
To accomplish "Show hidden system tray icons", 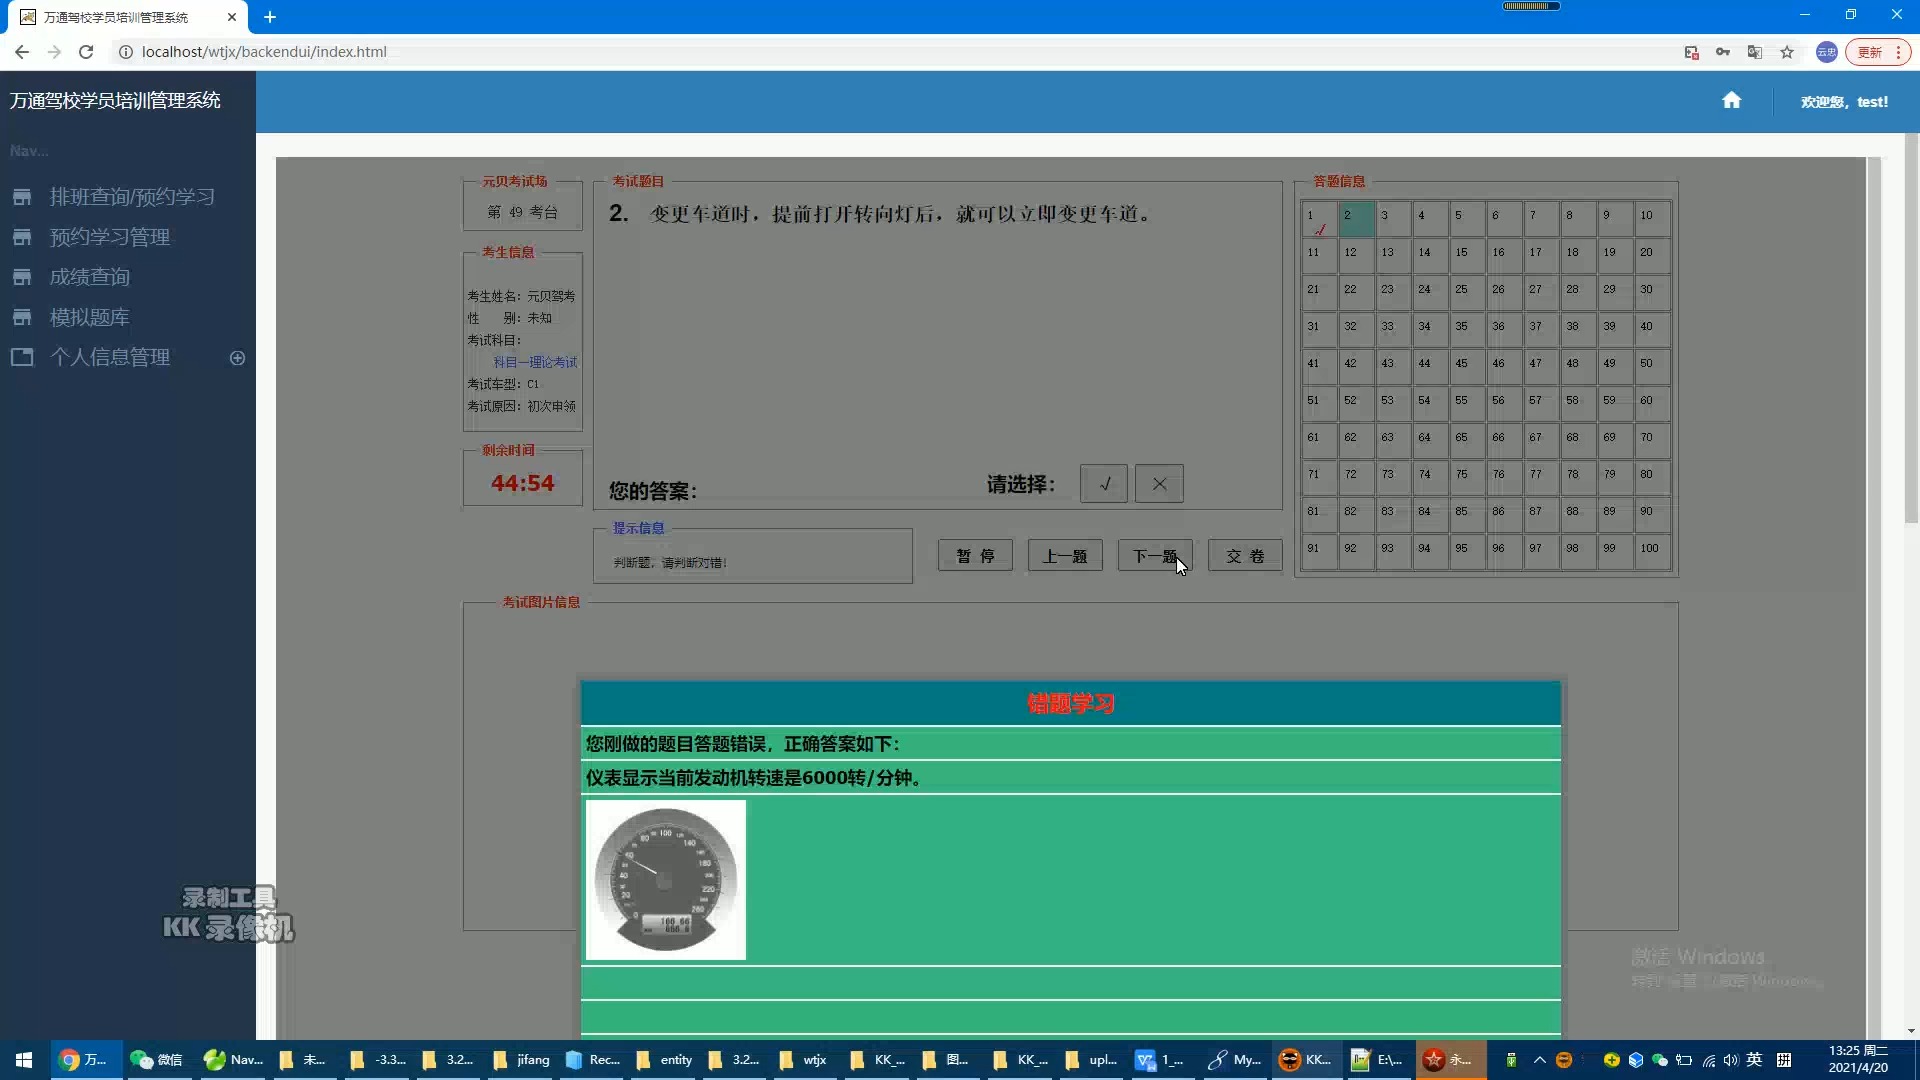I will pyautogui.click(x=1539, y=1060).
